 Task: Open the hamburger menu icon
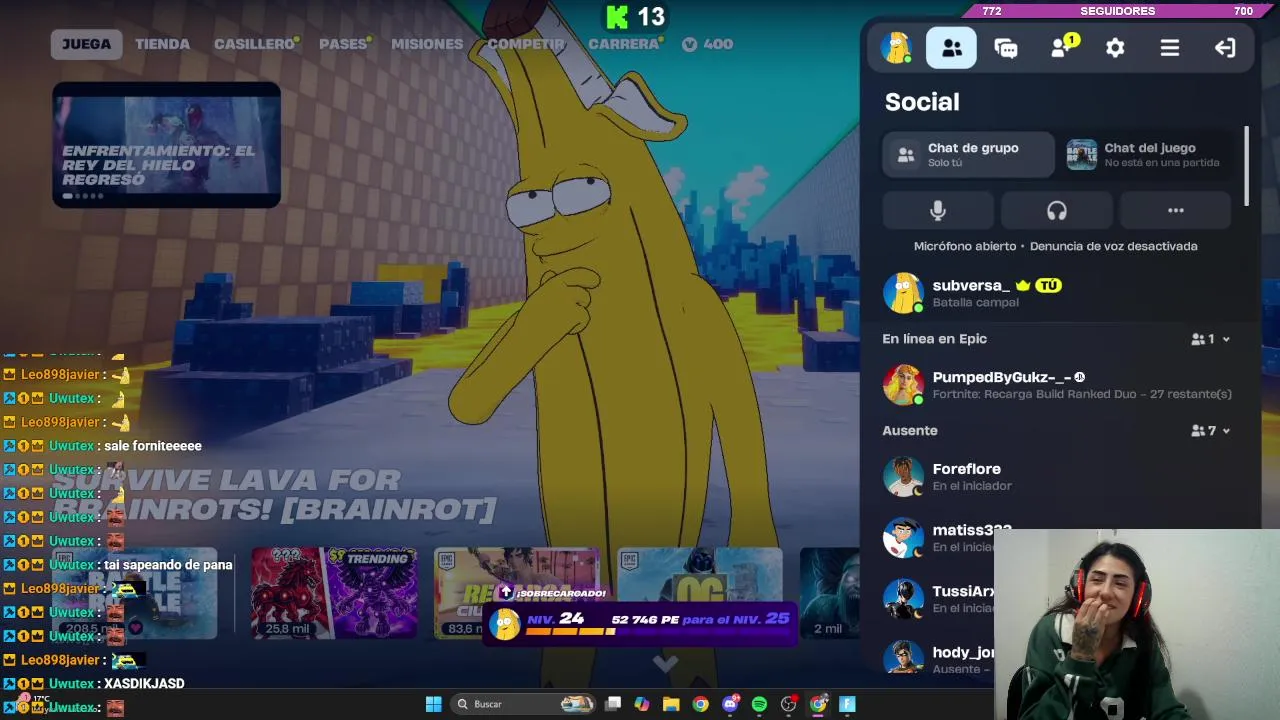1169,48
